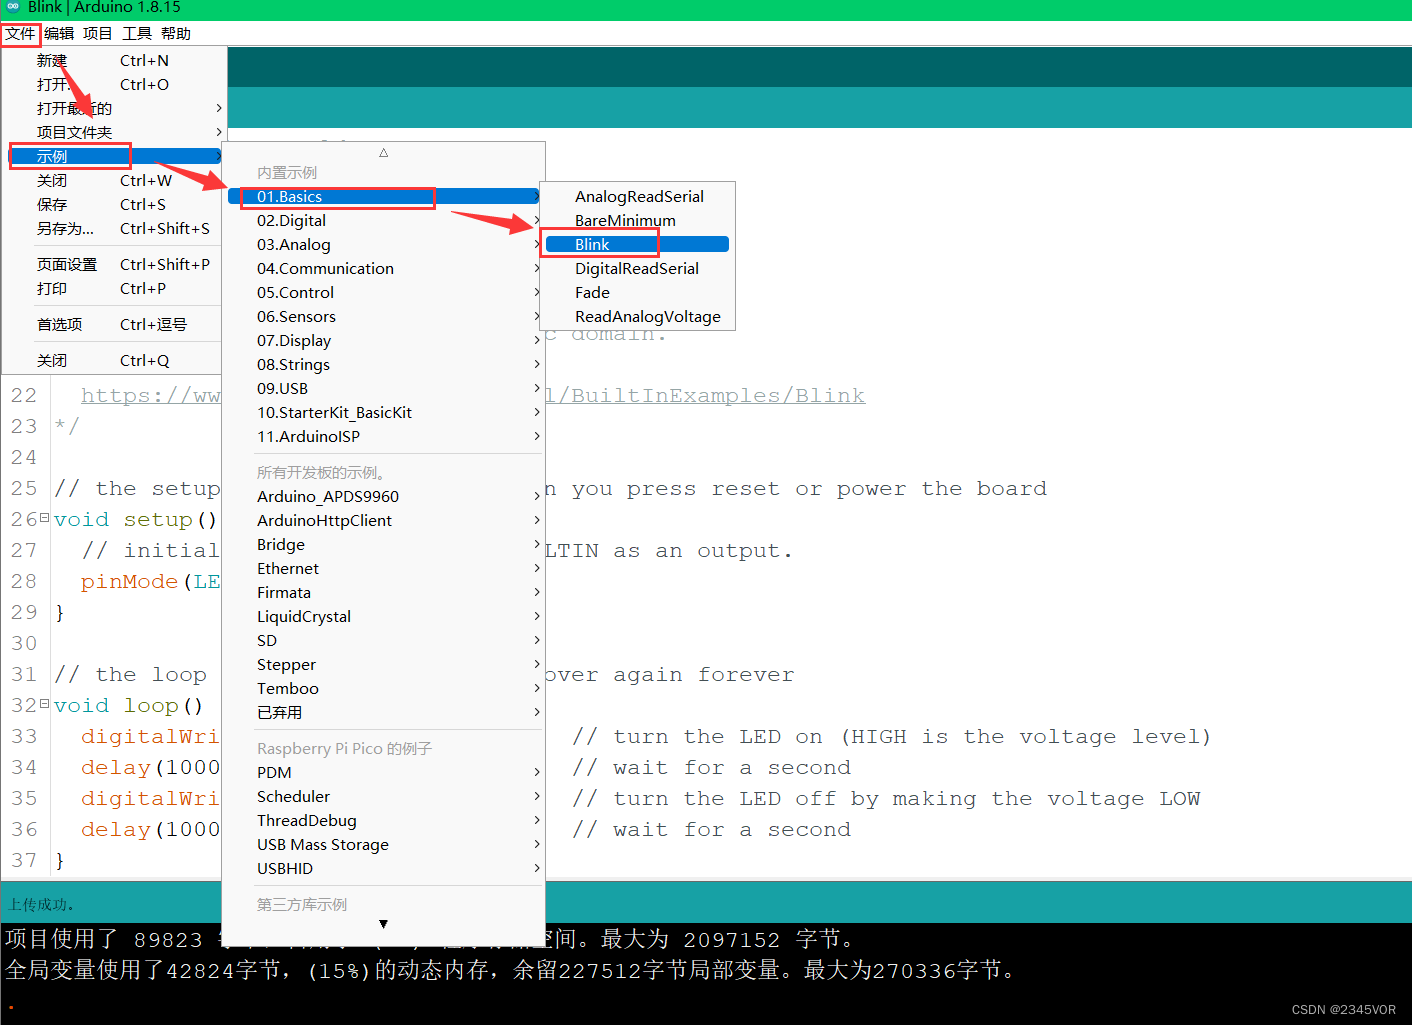Expand 07.Display examples submenu
Screen dimensions: 1412x1025
click(x=384, y=340)
